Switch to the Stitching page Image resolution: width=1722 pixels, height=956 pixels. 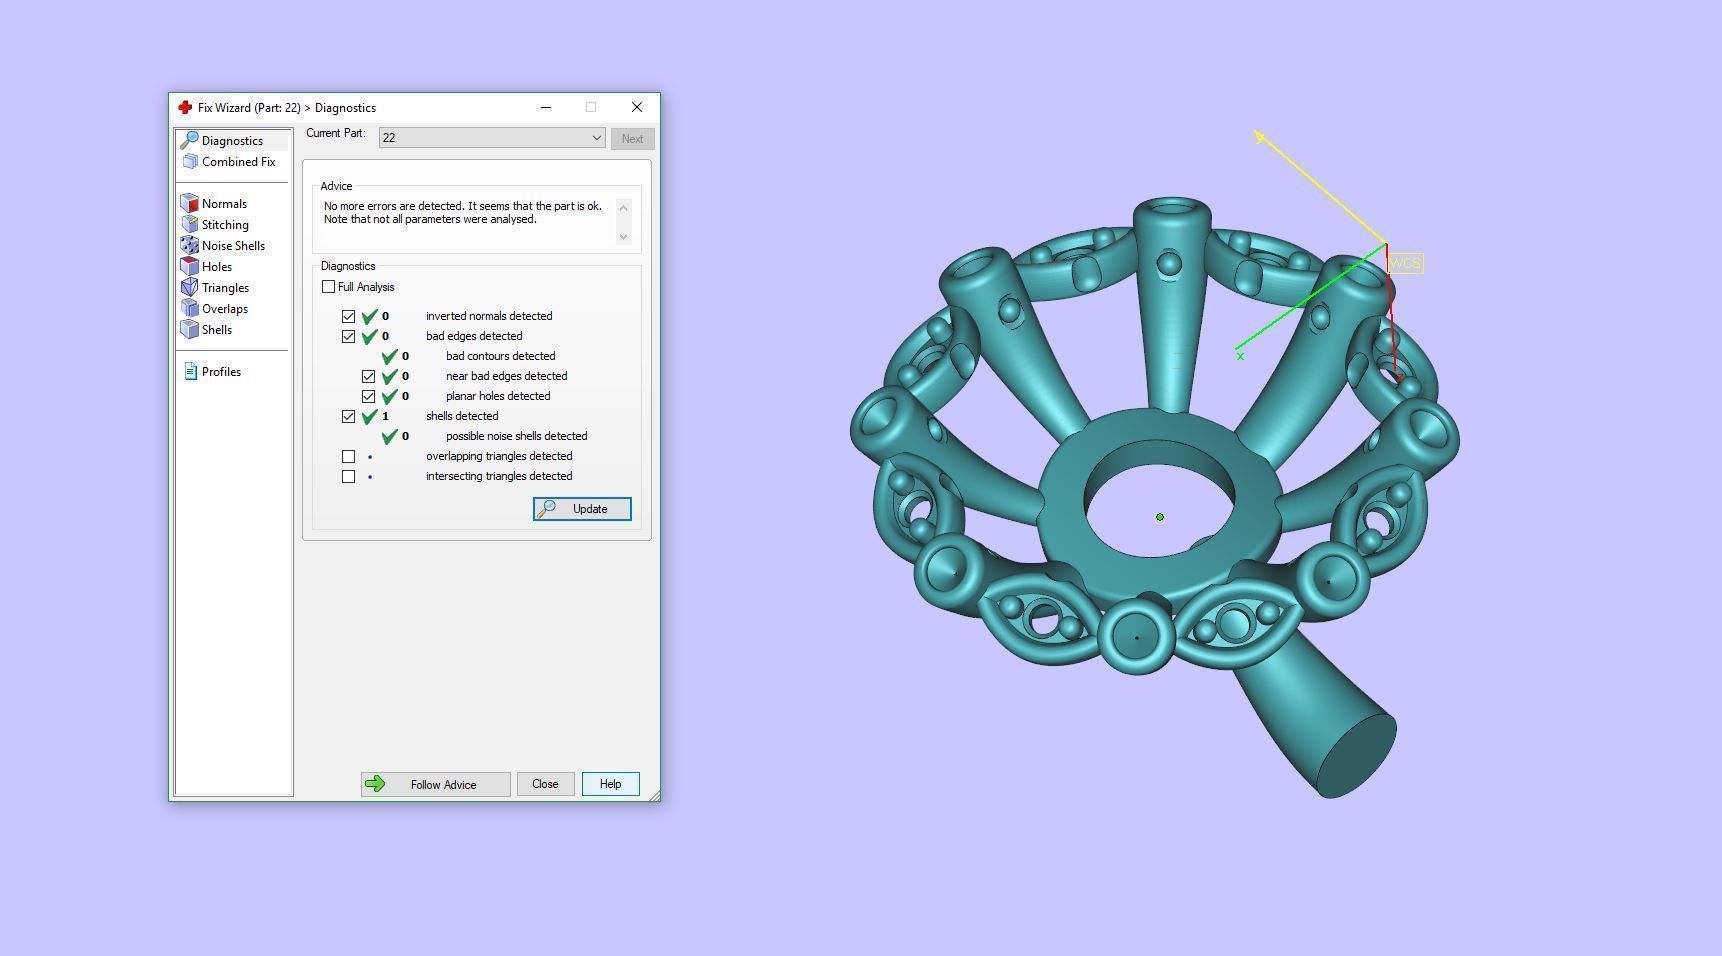click(x=225, y=225)
